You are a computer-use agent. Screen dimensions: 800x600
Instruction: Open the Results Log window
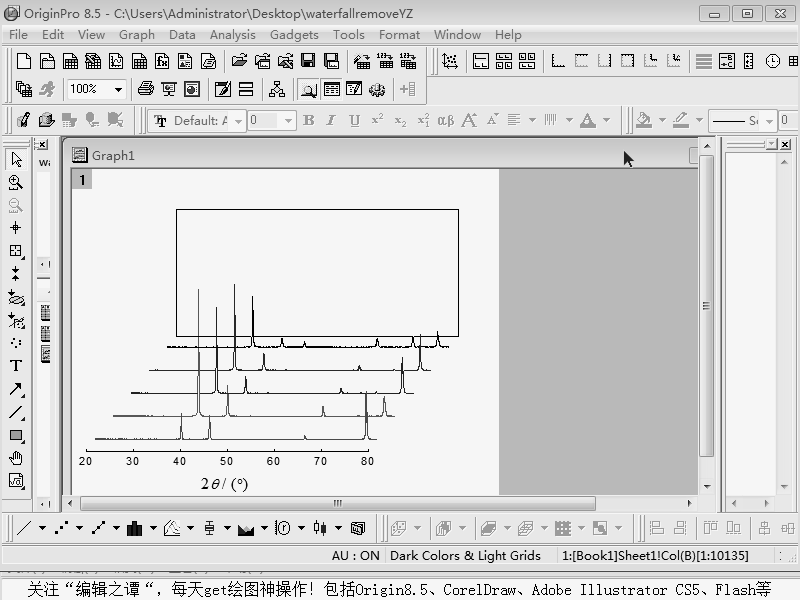point(332,89)
